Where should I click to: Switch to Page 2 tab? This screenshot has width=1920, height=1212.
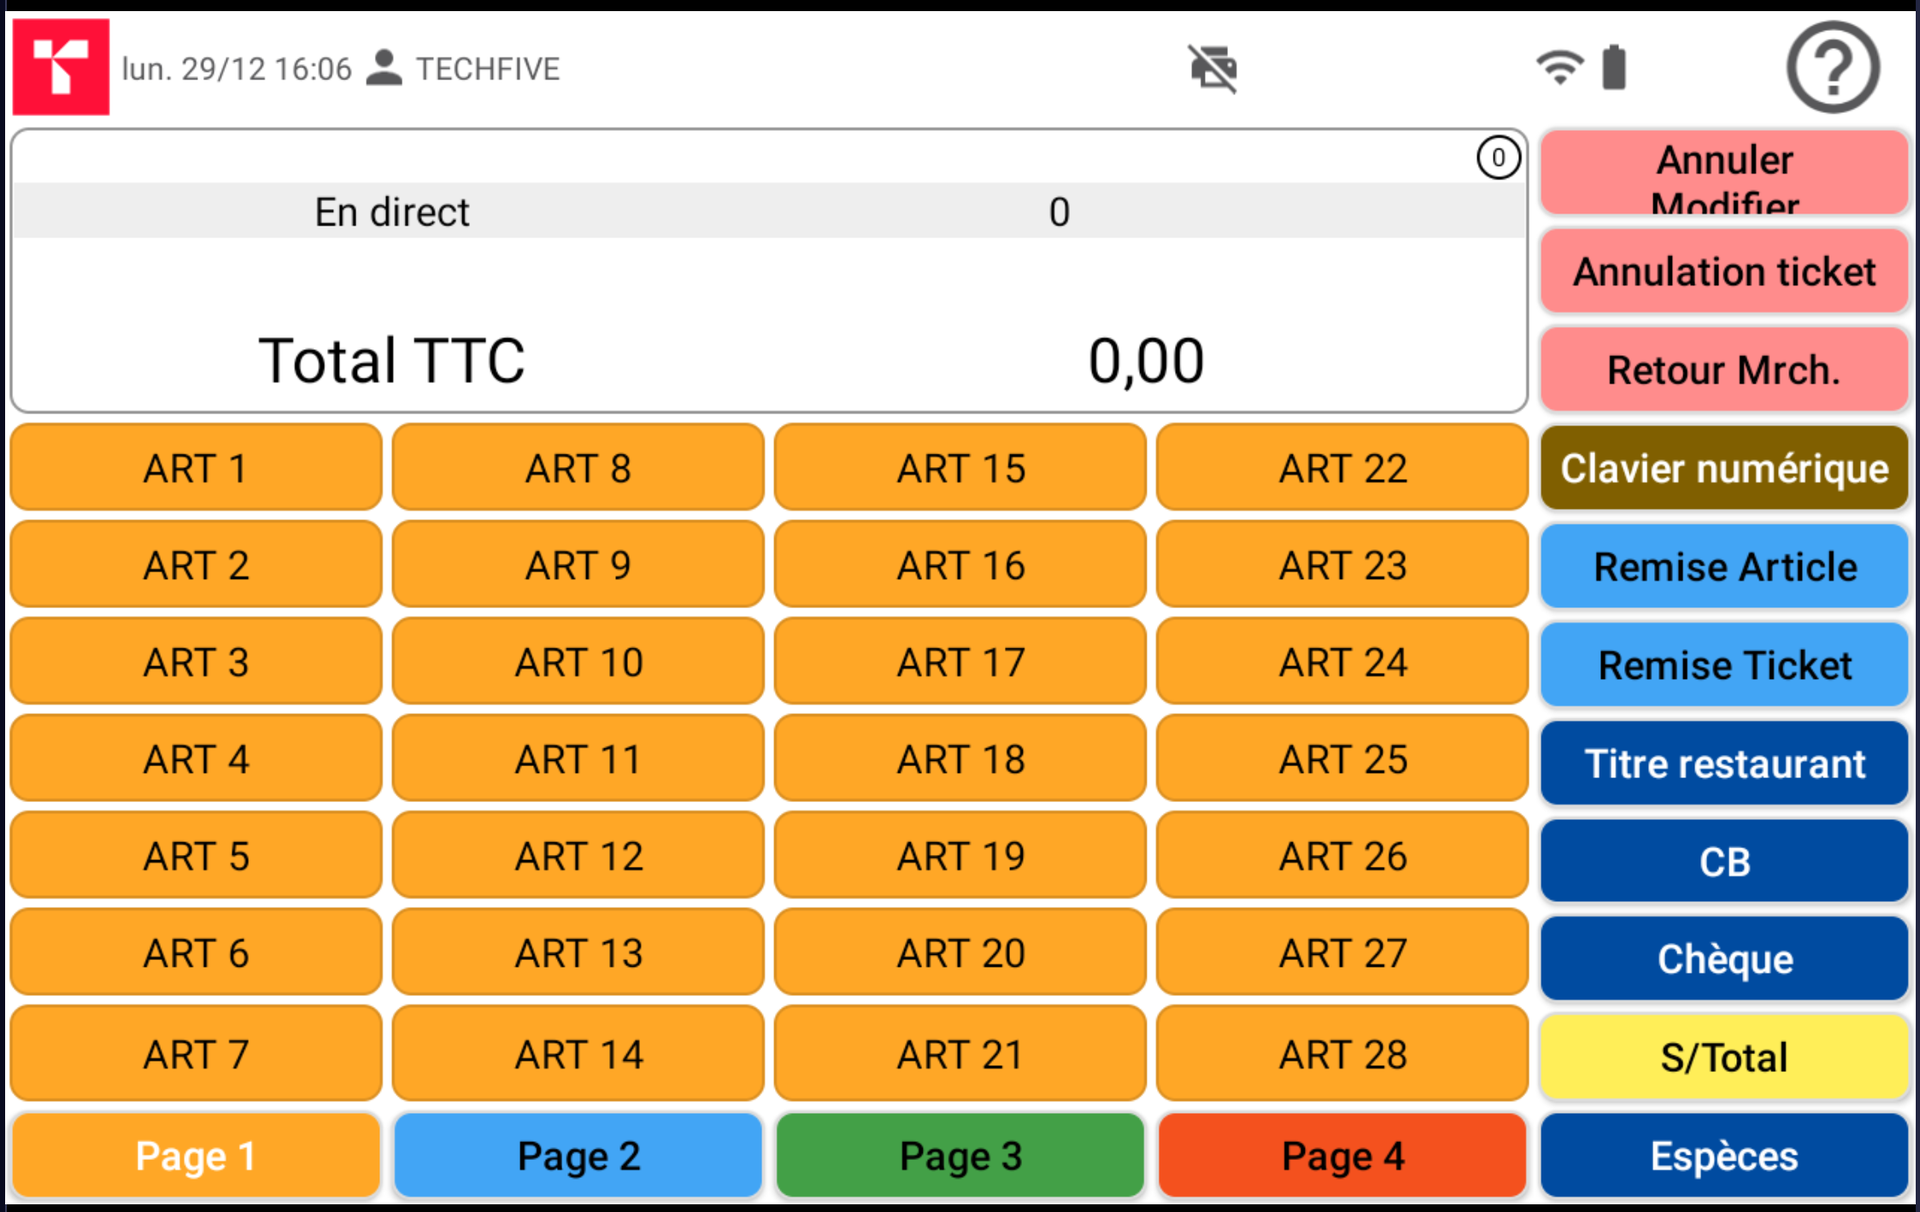click(578, 1156)
